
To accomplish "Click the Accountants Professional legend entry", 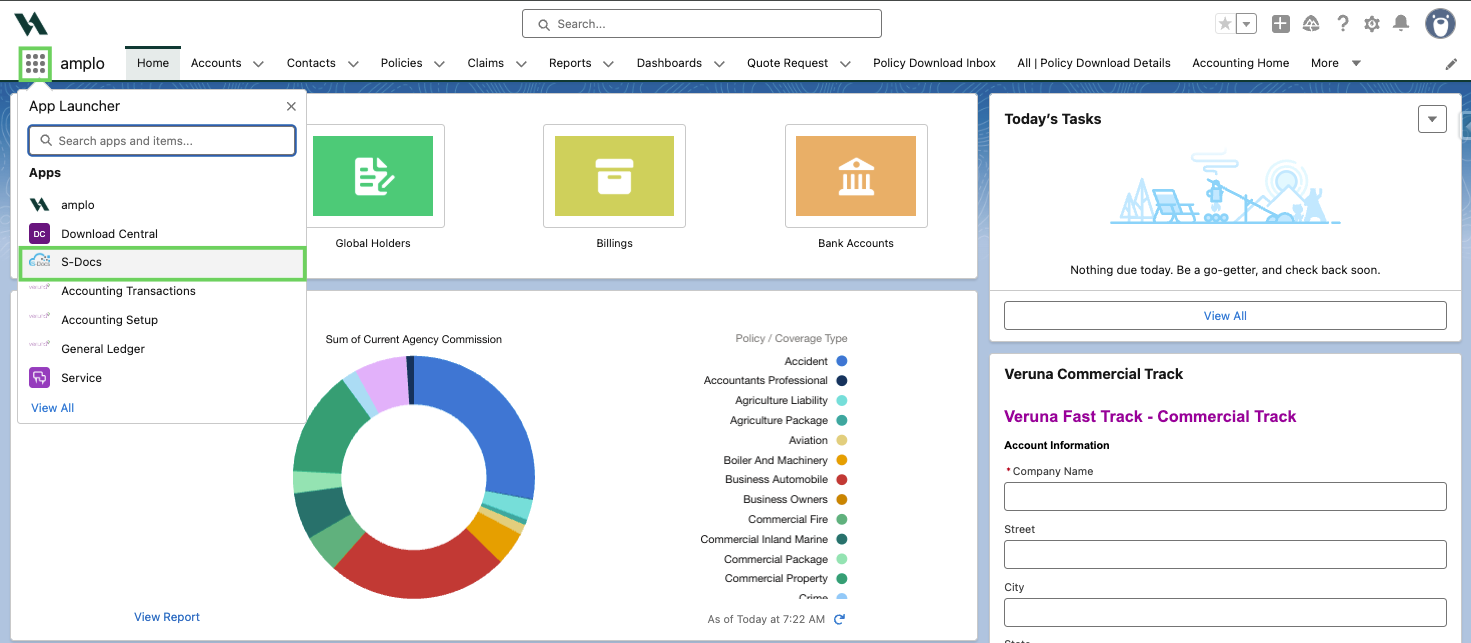I will pyautogui.click(x=776, y=380).
